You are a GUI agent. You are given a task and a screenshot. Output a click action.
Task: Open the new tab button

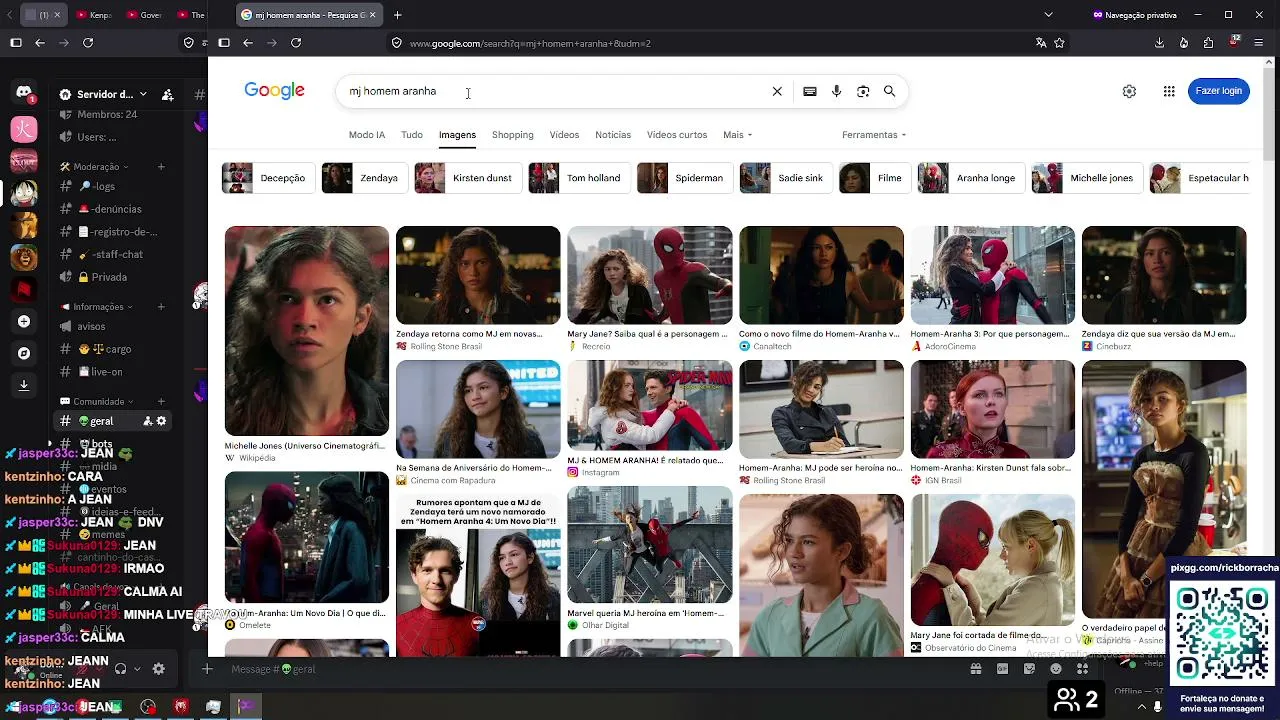pyautogui.click(x=398, y=15)
